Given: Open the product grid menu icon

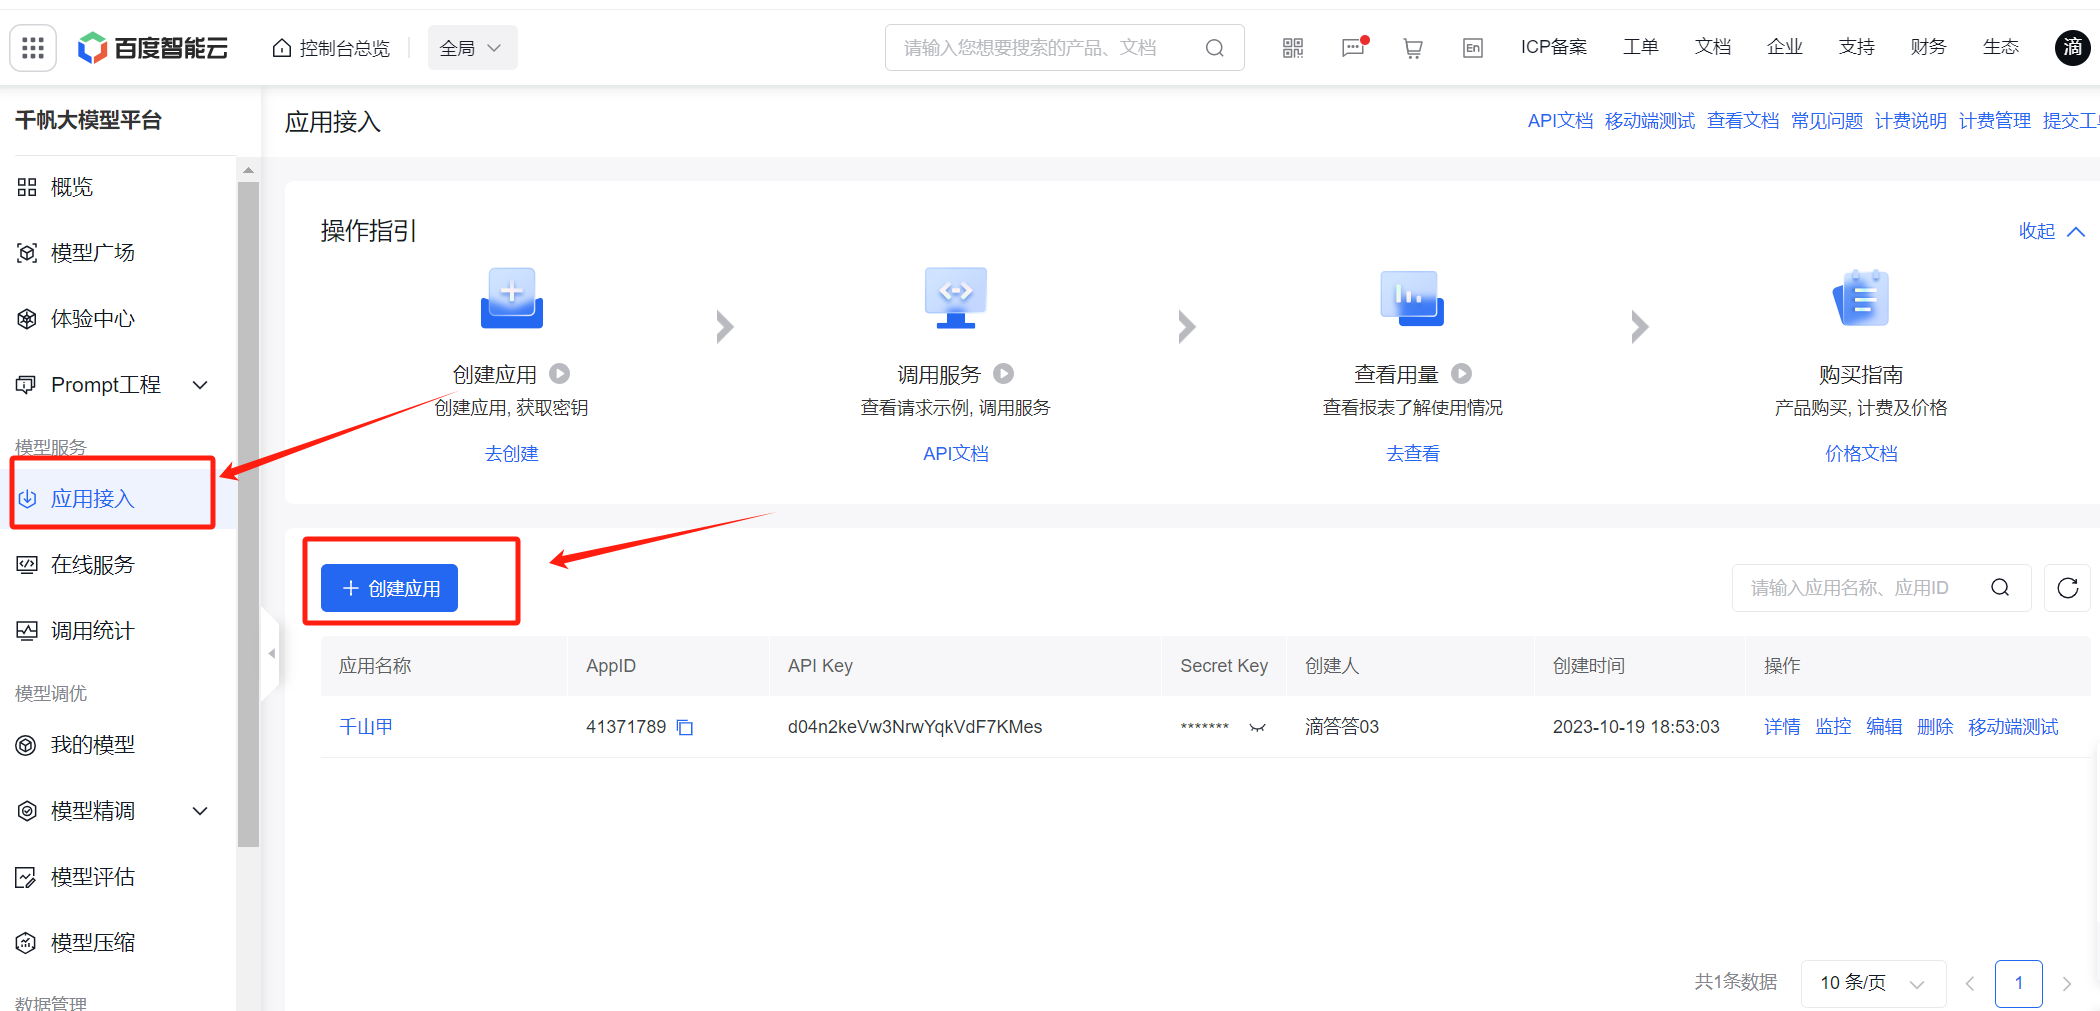Looking at the screenshot, I should pyautogui.click(x=33, y=47).
